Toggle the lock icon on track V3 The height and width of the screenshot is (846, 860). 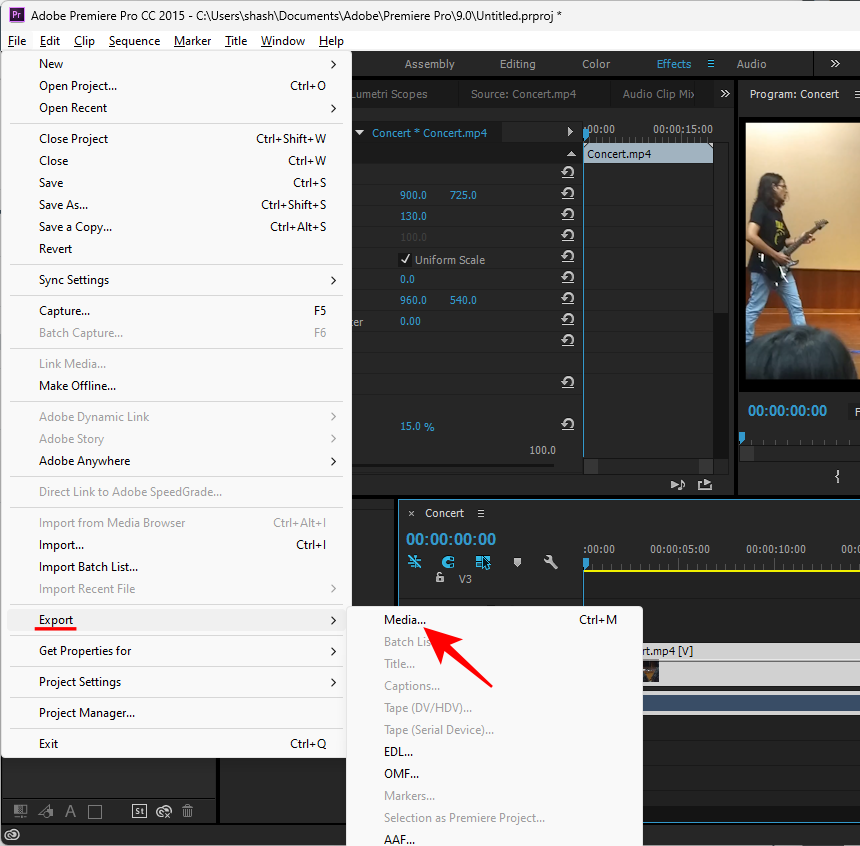click(x=440, y=576)
